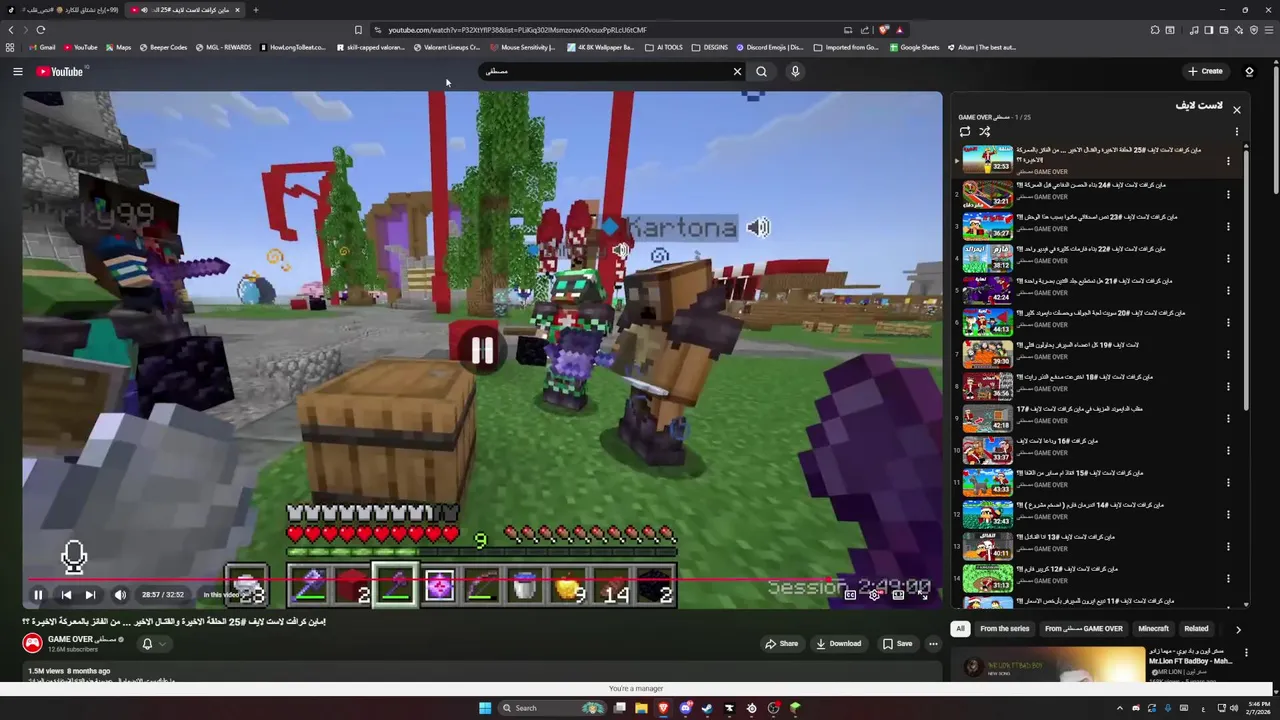Skip to next video in player
Viewport: 1280px width, 720px height.
point(90,595)
